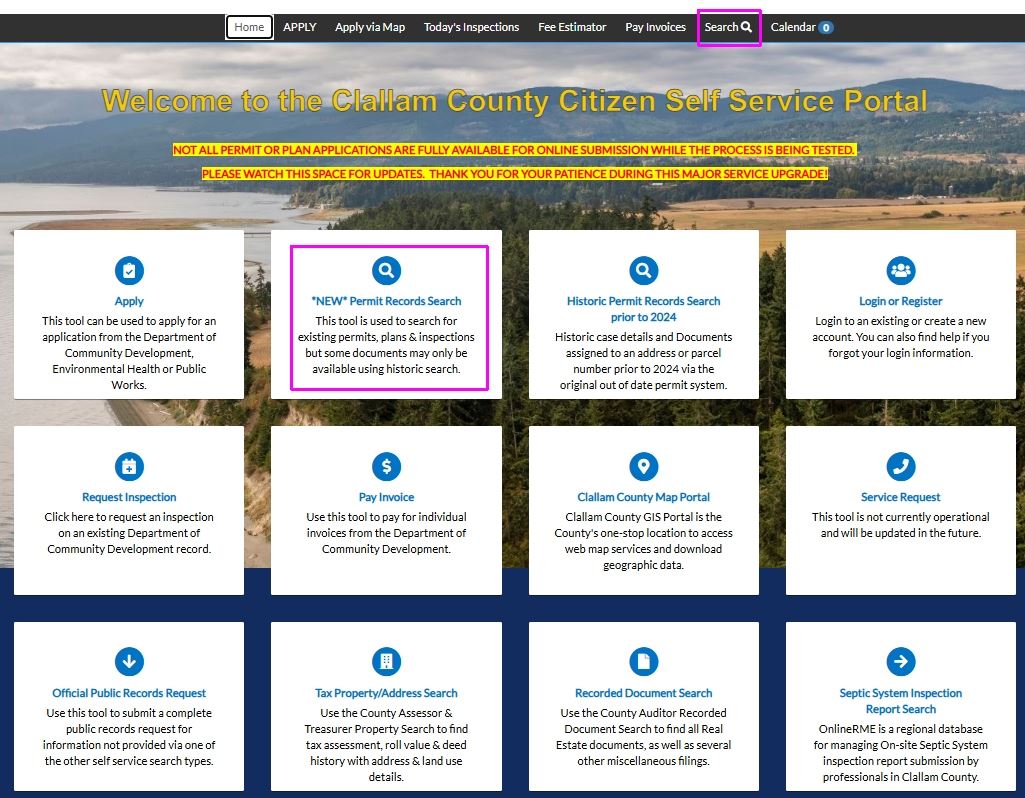Click the Recorded Document Search document icon
Image resolution: width=1025 pixels, height=798 pixels.
643,661
